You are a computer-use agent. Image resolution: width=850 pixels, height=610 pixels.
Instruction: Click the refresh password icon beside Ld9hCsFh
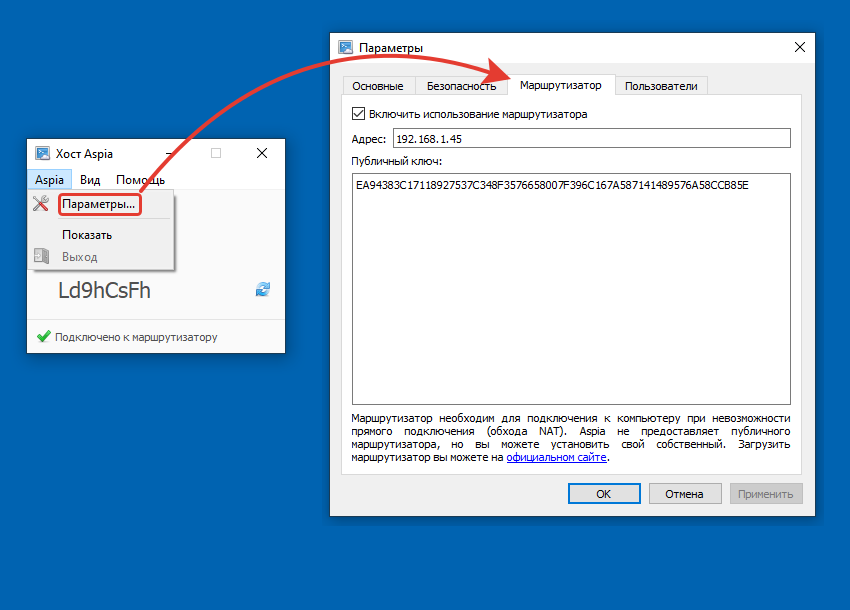pos(263,289)
